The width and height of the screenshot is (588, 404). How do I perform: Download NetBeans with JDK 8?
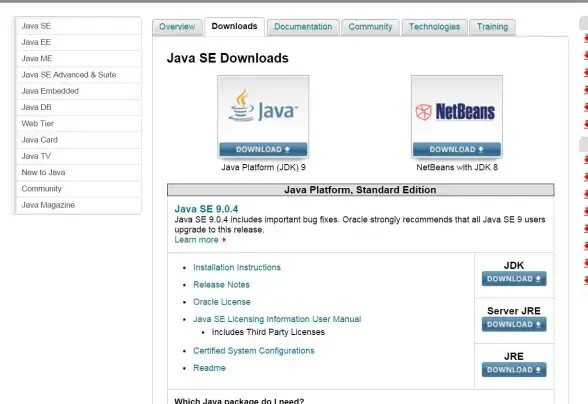coord(457,149)
